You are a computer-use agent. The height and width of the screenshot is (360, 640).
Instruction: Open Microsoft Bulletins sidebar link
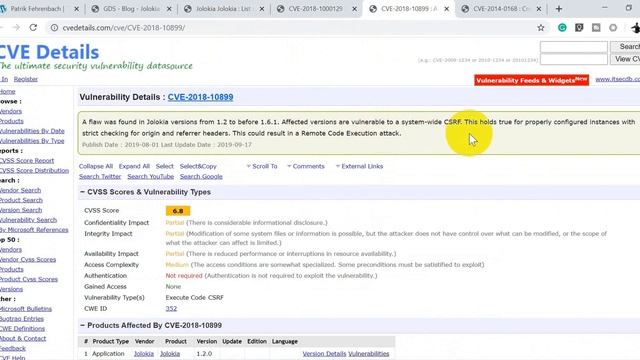coord(26,309)
